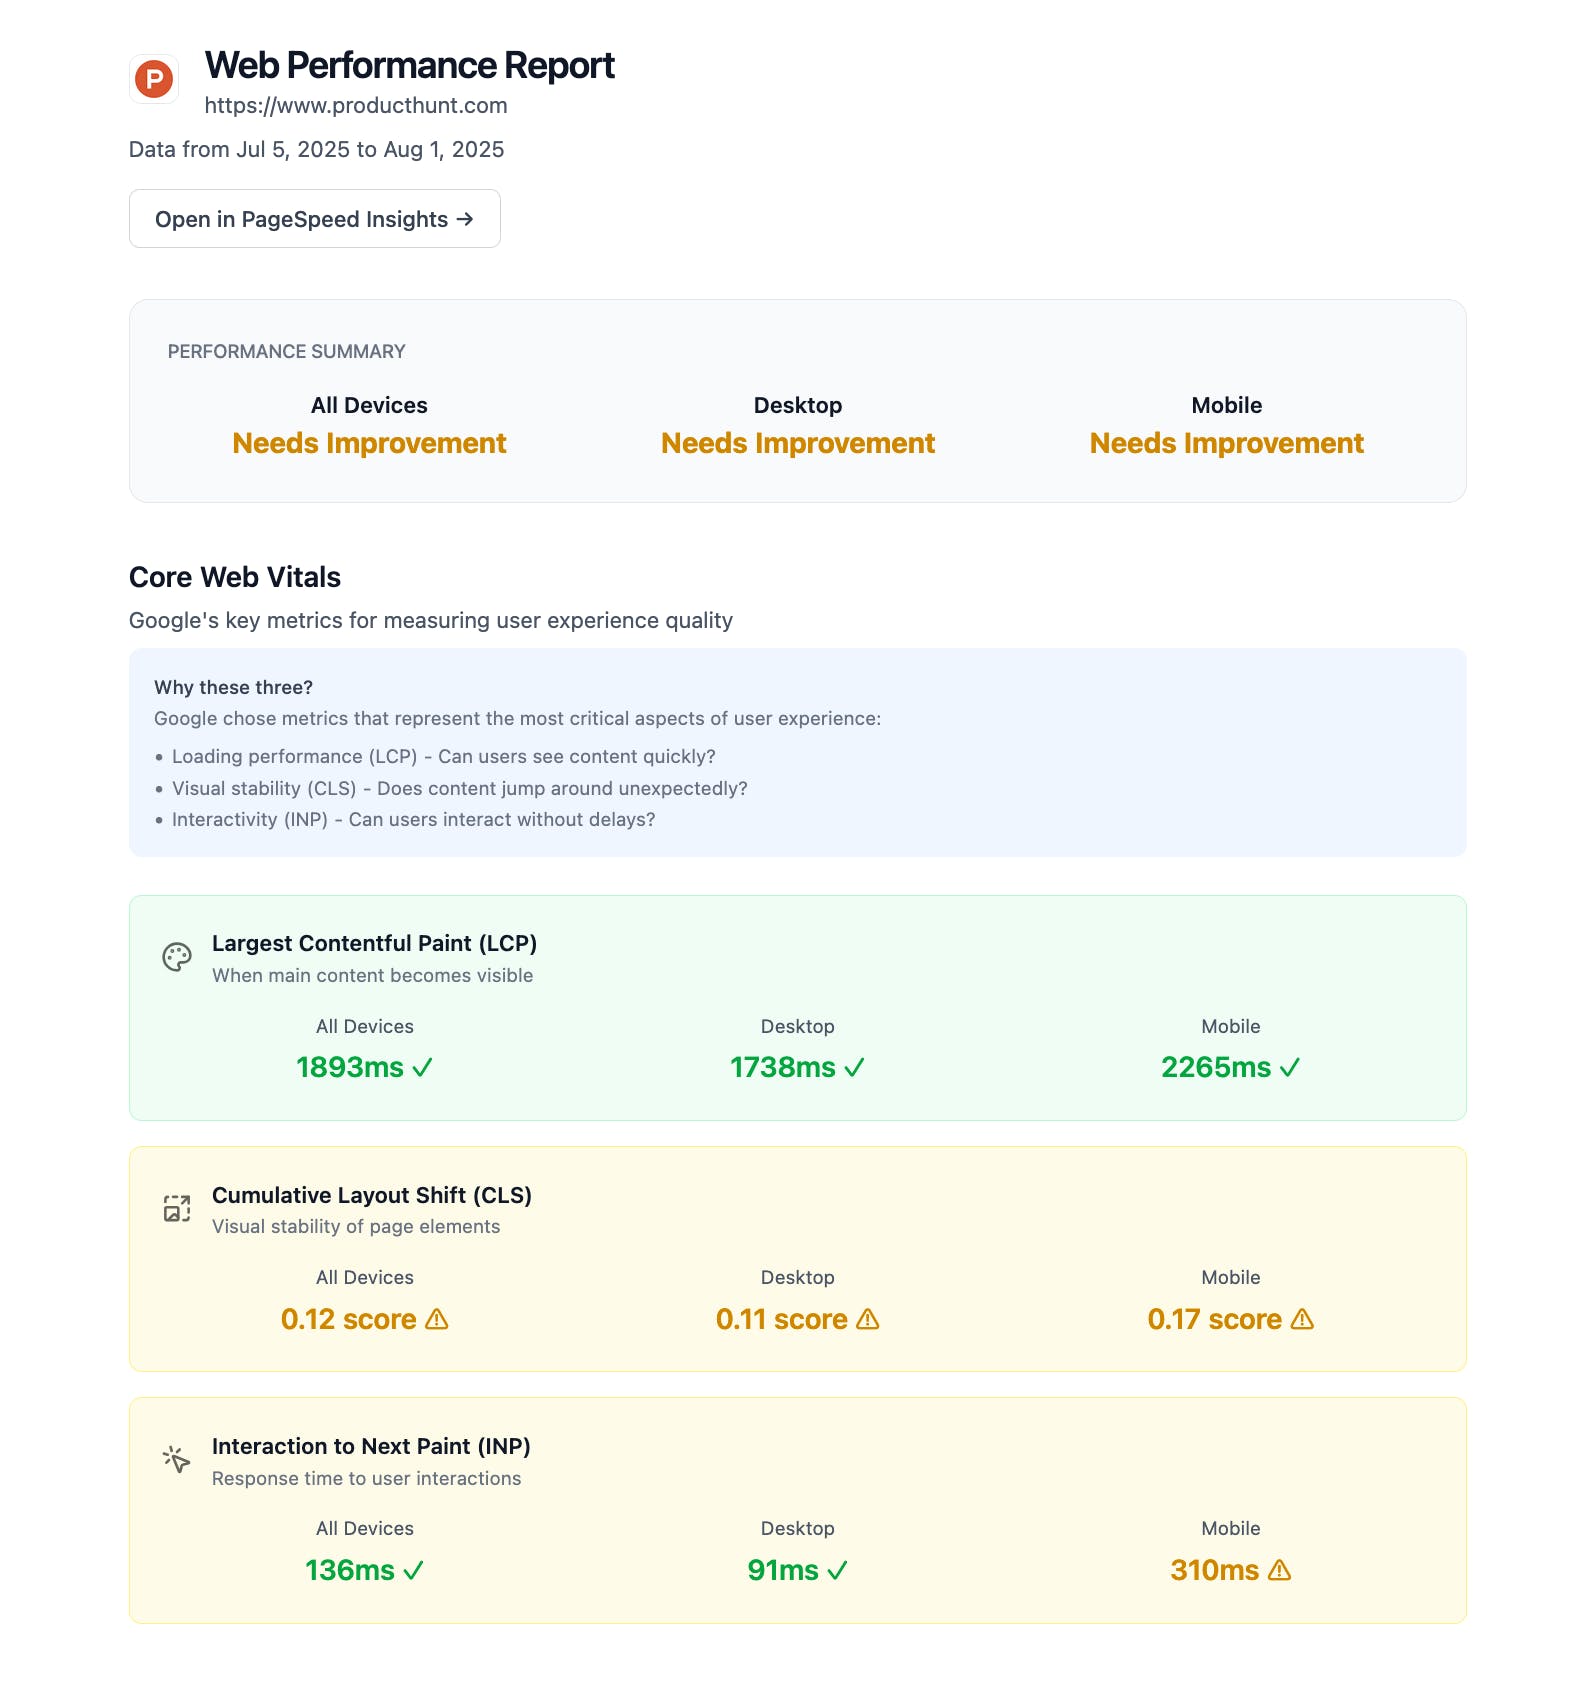Image resolution: width=1582 pixels, height=1694 pixels.
Task: Click the LCP palette icon
Action: point(177,957)
